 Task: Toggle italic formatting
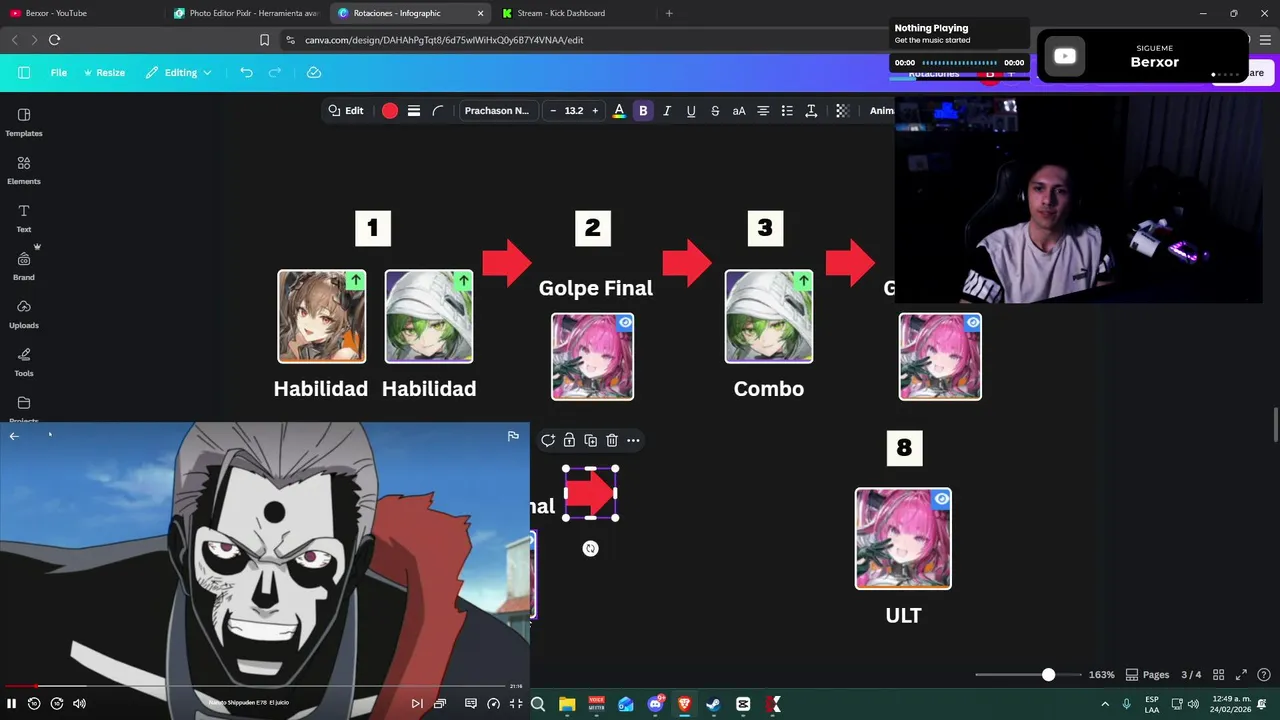click(667, 111)
